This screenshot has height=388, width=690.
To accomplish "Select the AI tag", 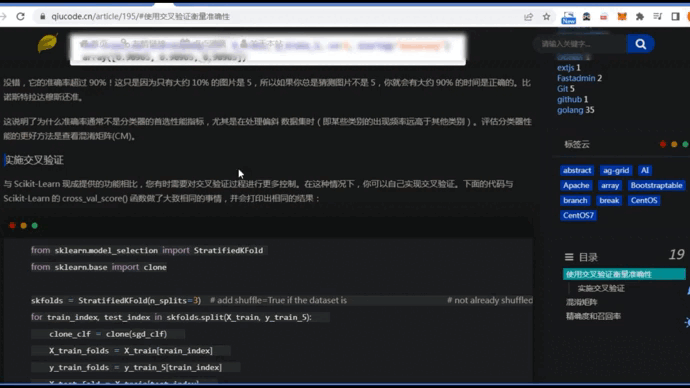I will [645, 170].
